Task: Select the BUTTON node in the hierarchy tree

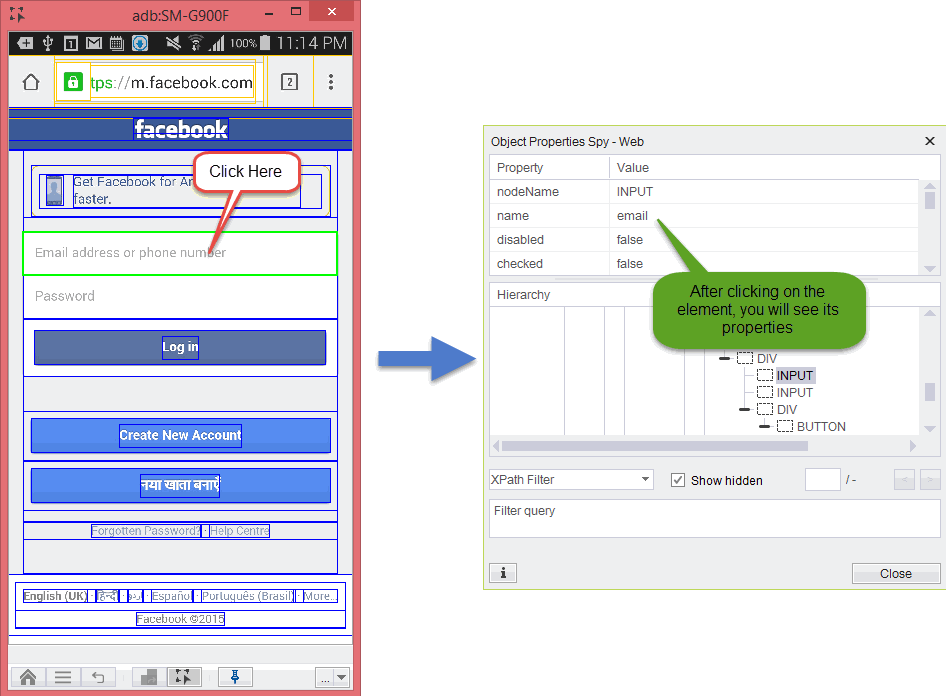Action: (820, 427)
